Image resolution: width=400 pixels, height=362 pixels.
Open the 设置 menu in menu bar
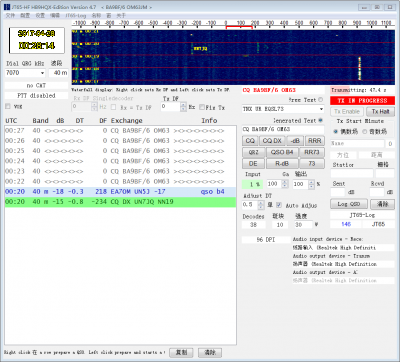40,15
